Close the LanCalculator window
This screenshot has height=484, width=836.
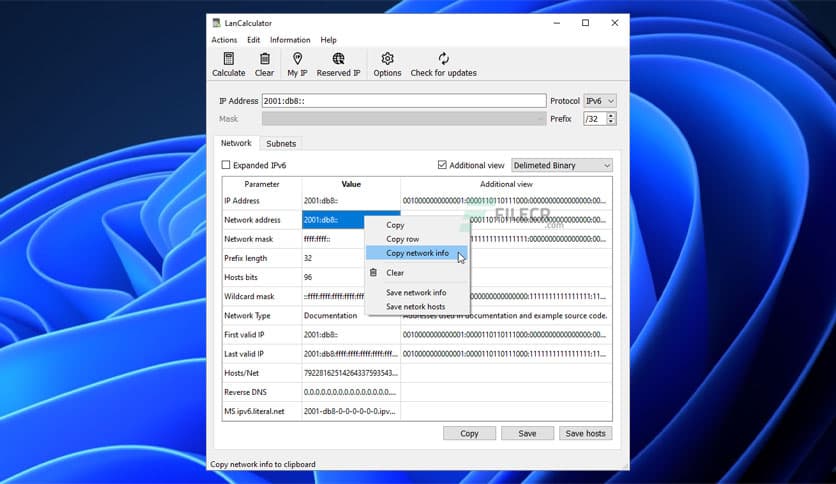(615, 23)
